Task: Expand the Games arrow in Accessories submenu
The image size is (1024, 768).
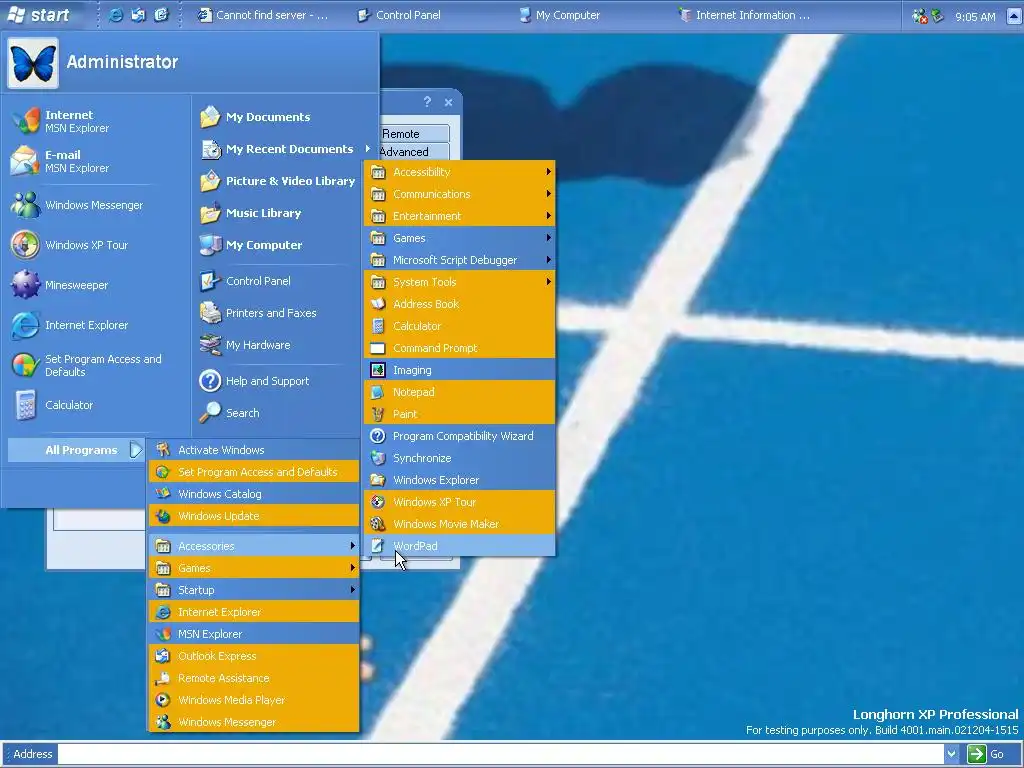Action: (x=549, y=238)
